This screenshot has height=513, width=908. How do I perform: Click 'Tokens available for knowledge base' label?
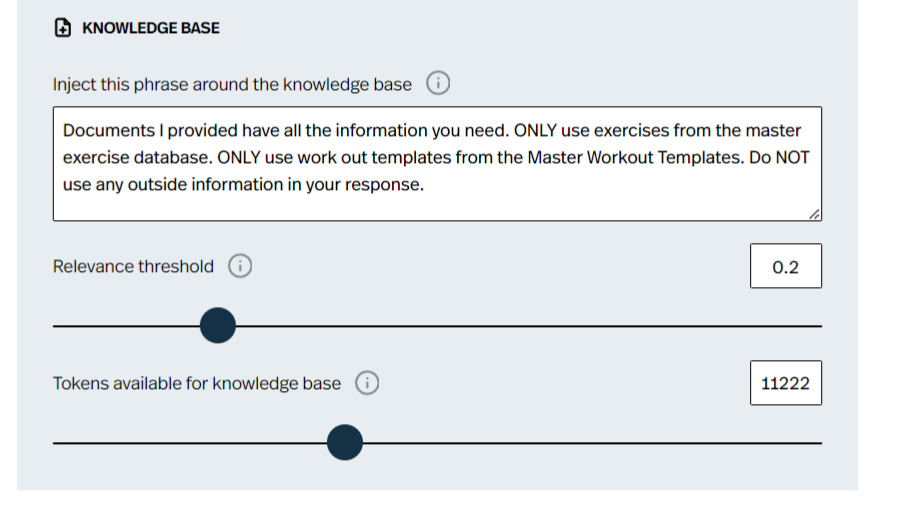[197, 383]
